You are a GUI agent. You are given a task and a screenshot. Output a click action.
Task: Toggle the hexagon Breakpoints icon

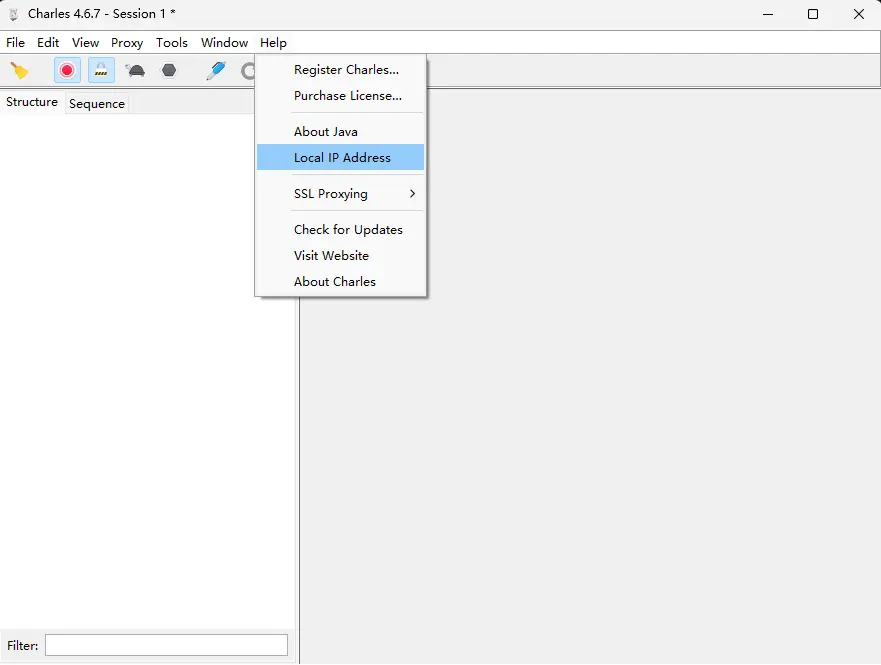tap(169, 70)
